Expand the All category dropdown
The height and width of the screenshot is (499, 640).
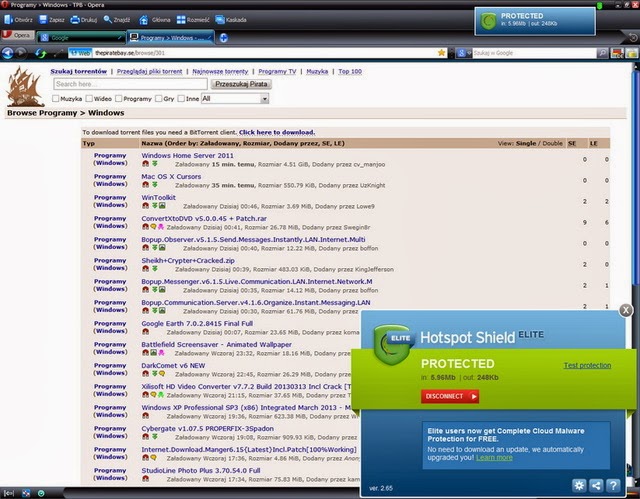(235, 98)
